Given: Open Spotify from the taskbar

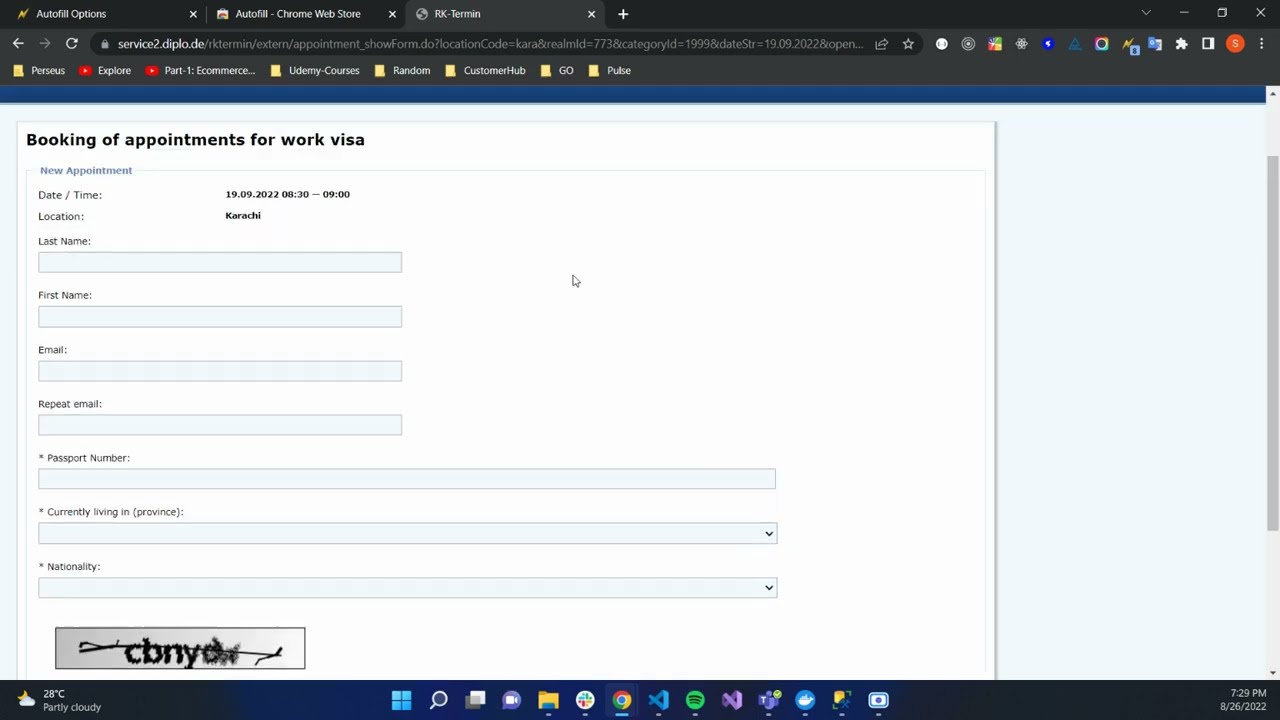Looking at the screenshot, I should tap(695, 700).
